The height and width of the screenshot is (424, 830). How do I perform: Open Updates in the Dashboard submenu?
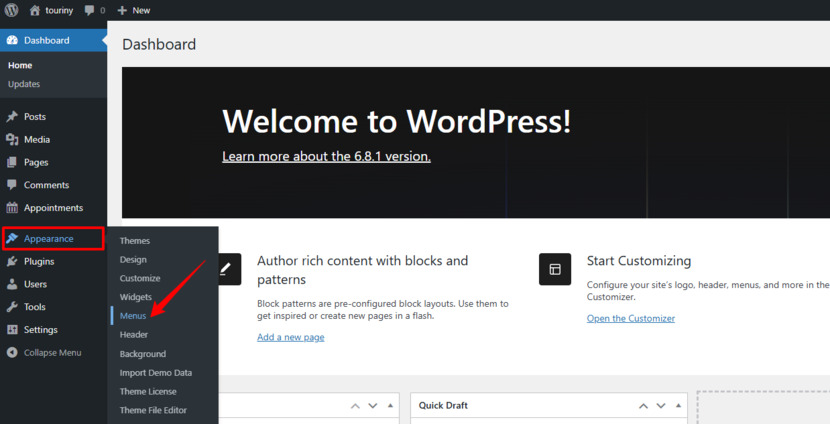[24, 84]
